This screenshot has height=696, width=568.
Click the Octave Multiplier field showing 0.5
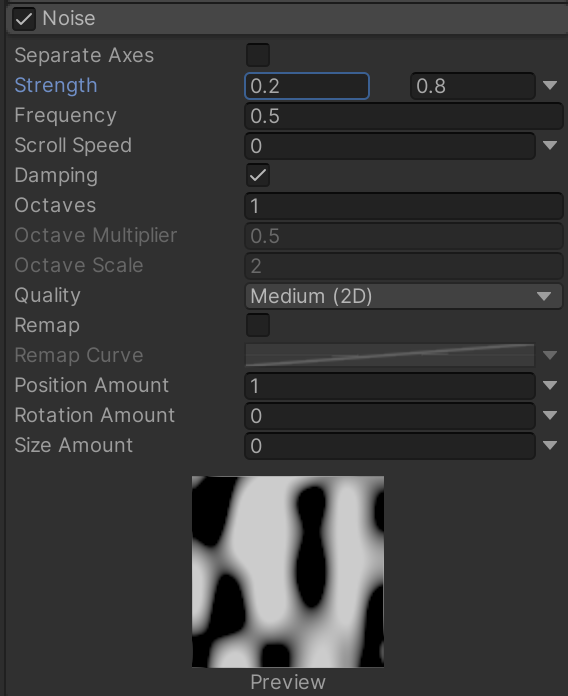[x=404, y=236]
